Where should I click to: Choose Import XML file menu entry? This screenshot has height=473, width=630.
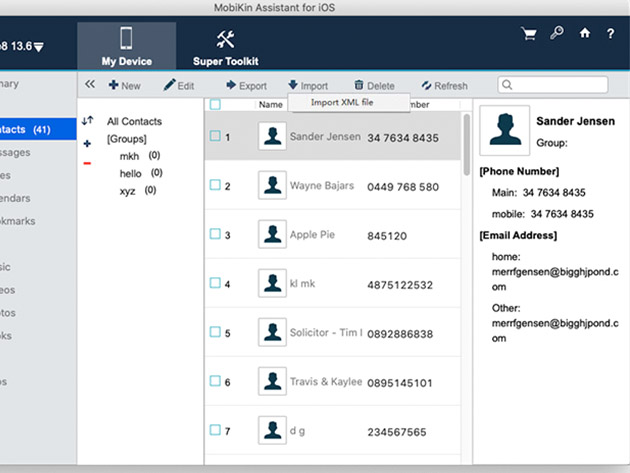pyautogui.click(x=349, y=102)
